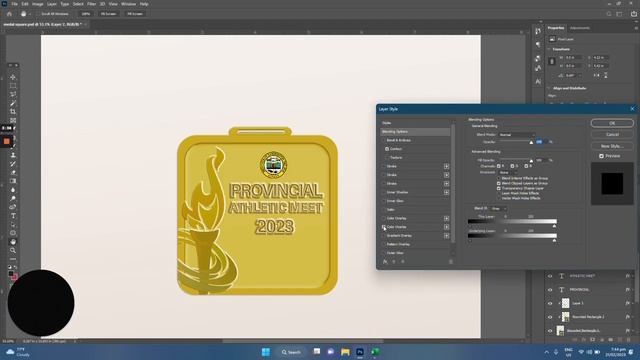This screenshot has width=640, height=360.
Task: Hide the ATHLETIC MEET layer
Action: (x=550, y=276)
